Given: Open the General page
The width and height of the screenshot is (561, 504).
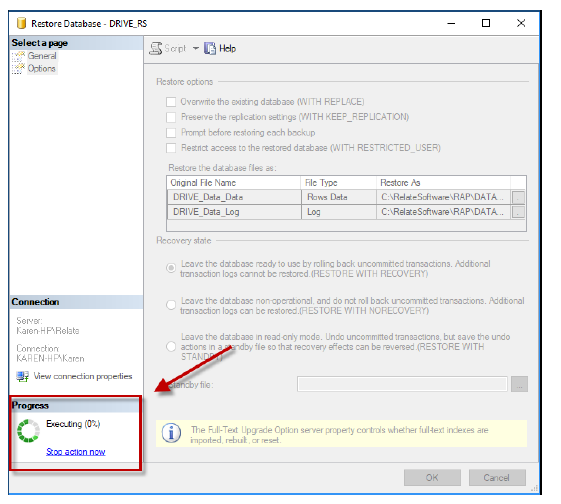Looking at the screenshot, I should (42, 56).
